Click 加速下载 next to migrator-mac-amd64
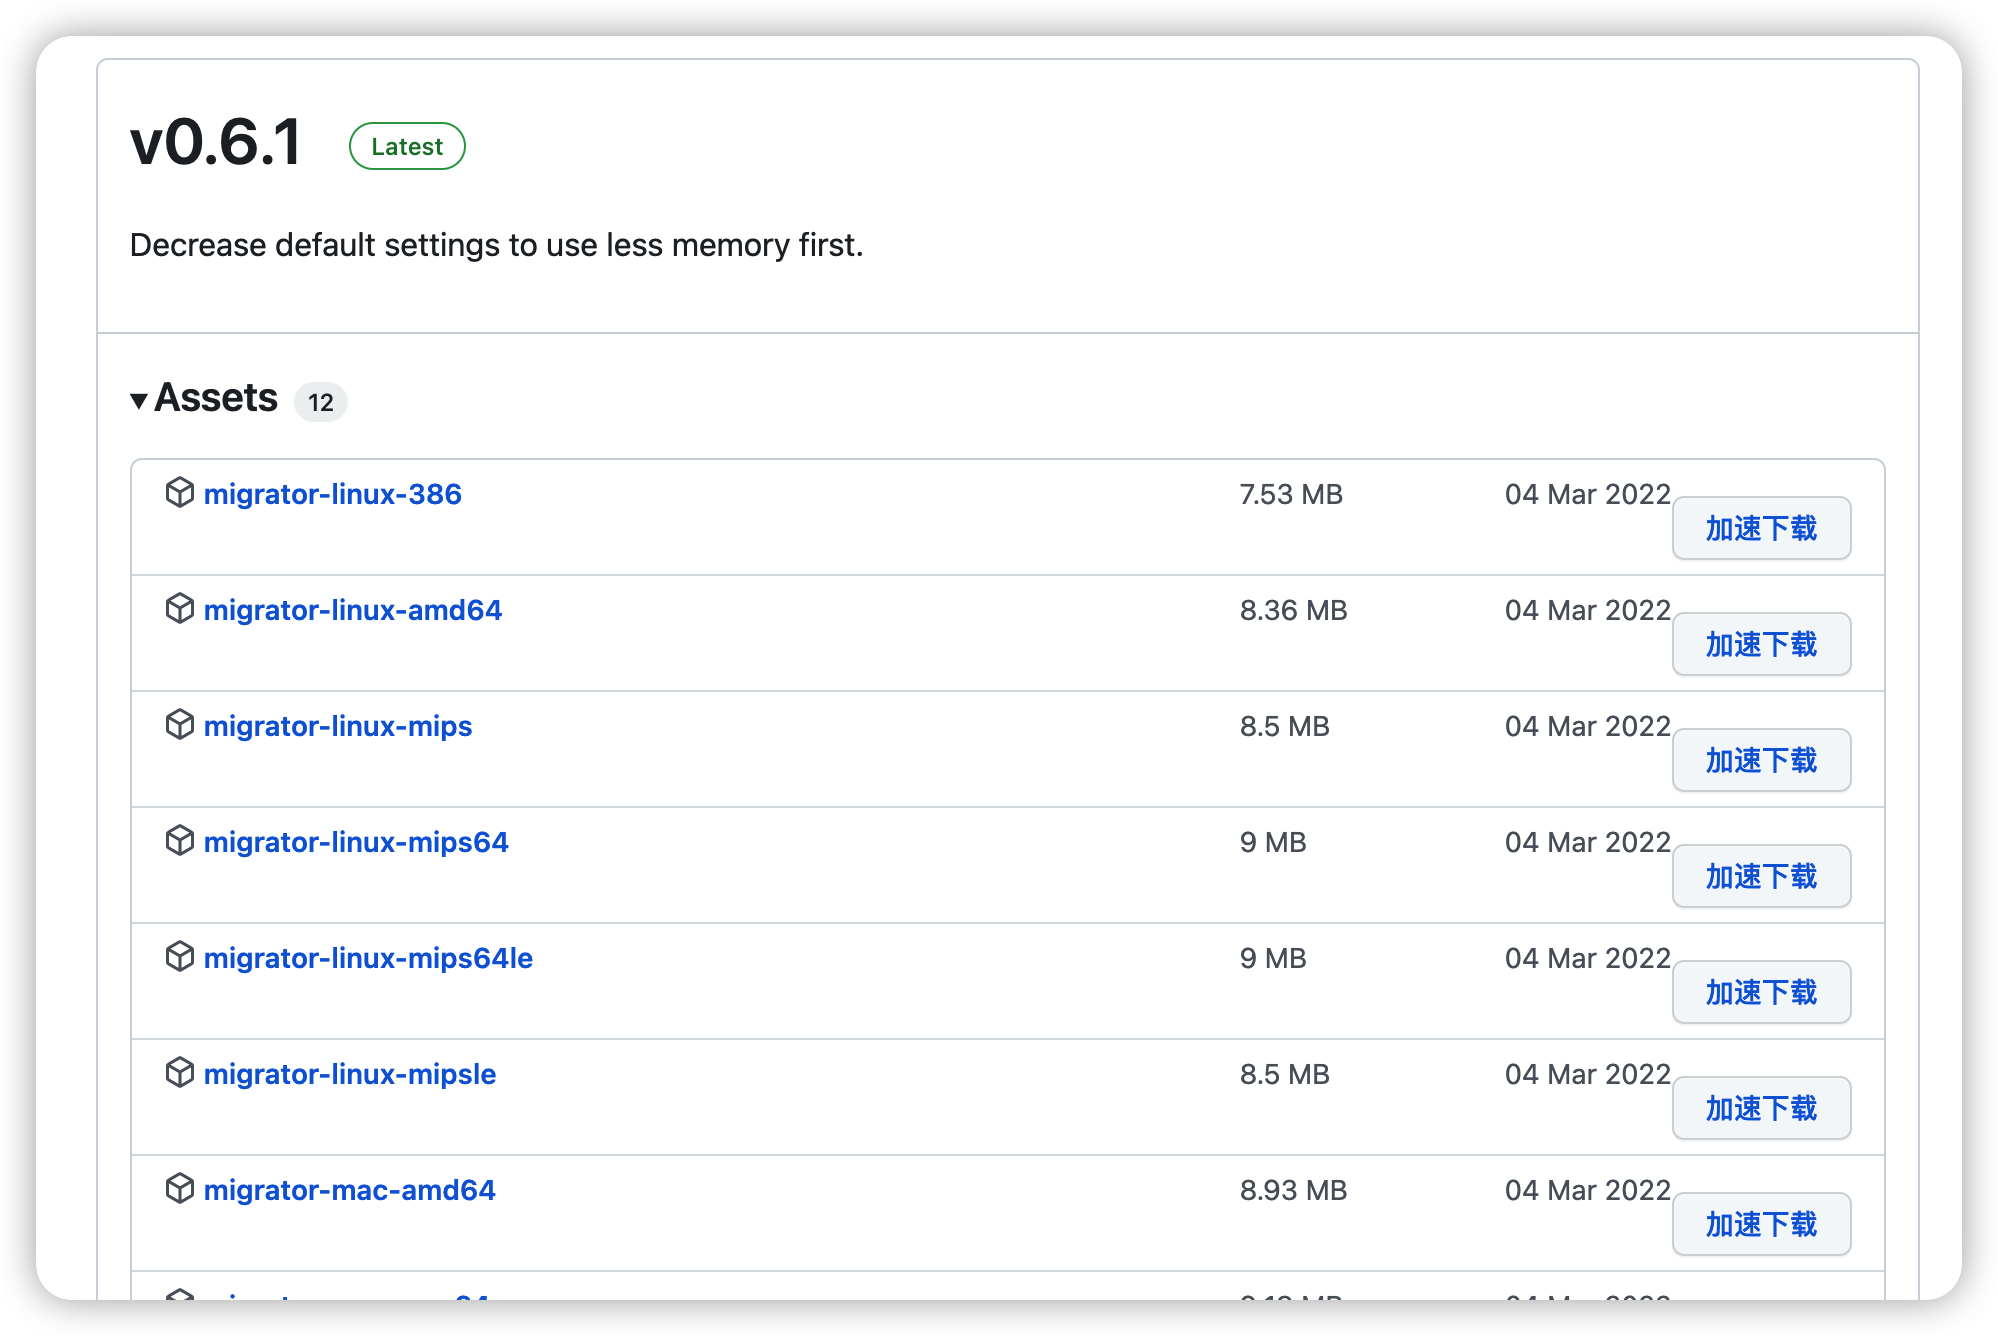This screenshot has width=1998, height=1336. click(x=1760, y=1224)
